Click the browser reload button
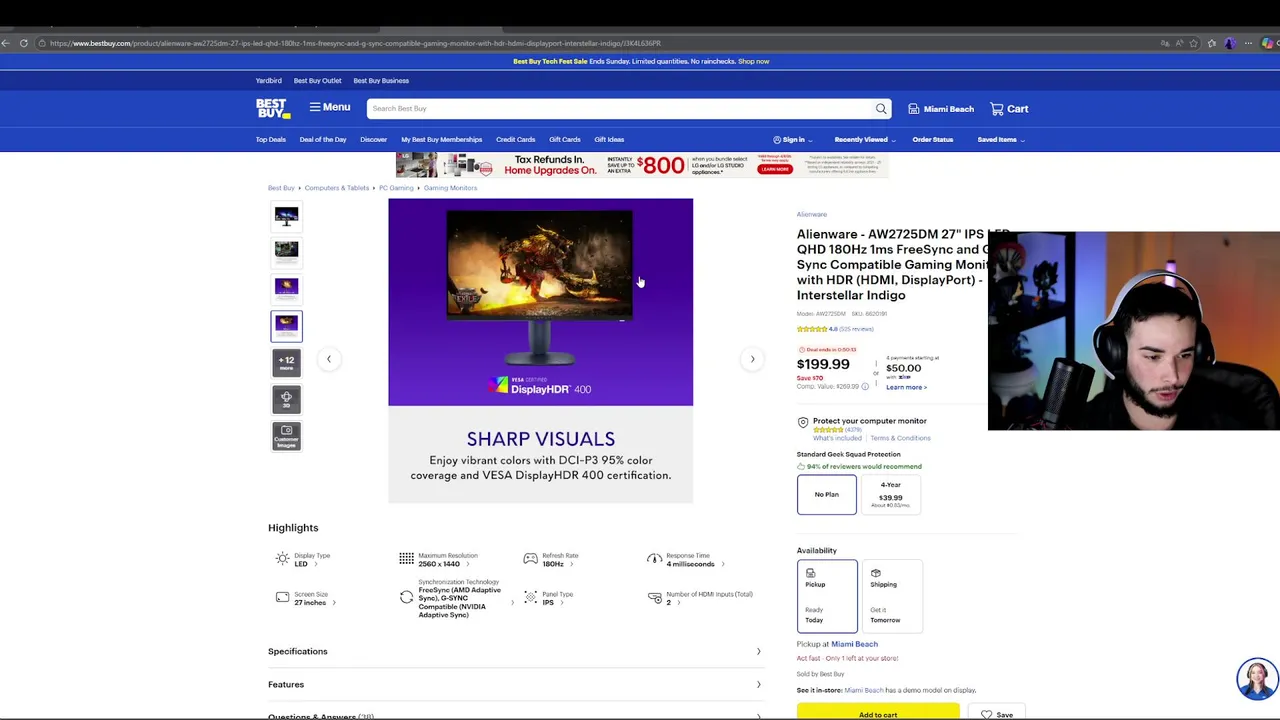The width and height of the screenshot is (1280, 720). (x=24, y=43)
